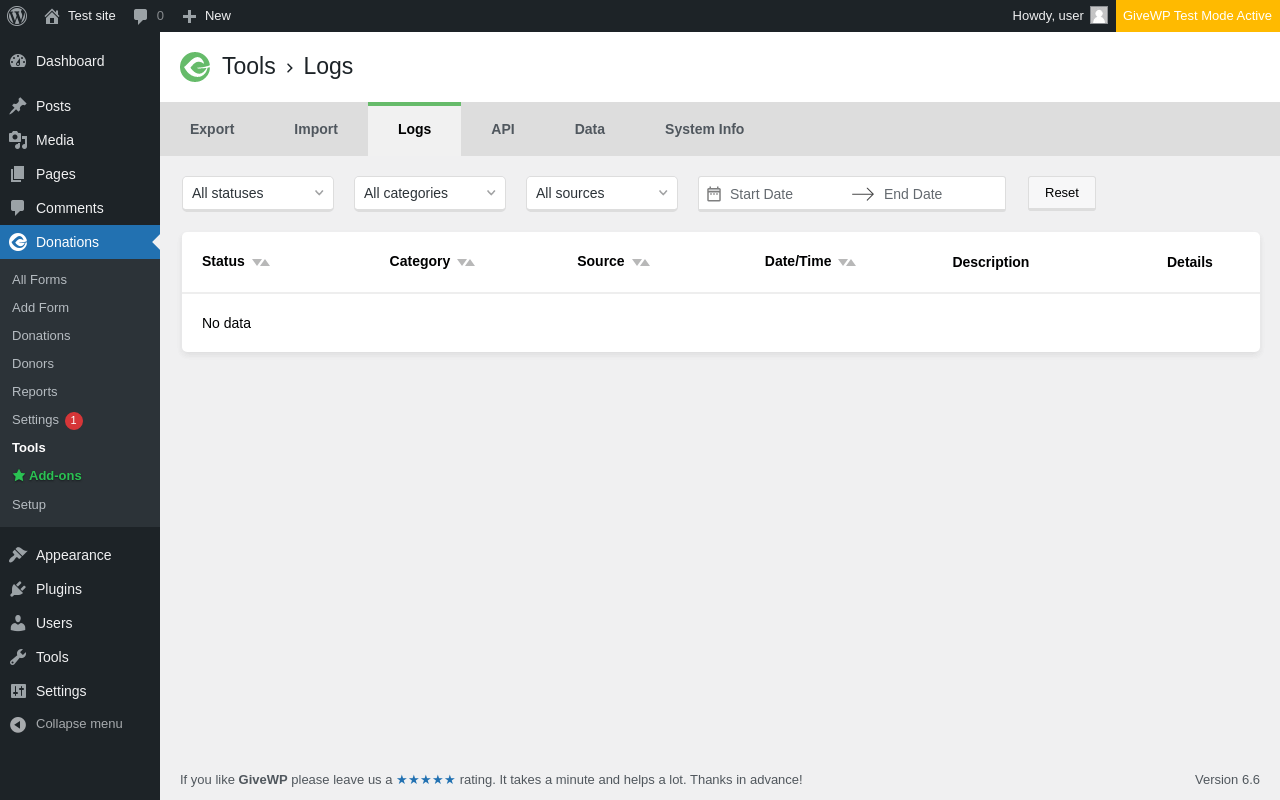The width and height of the screenshot is (1280, 800).
Task: Click the End Date field
Action: (940, 194)
